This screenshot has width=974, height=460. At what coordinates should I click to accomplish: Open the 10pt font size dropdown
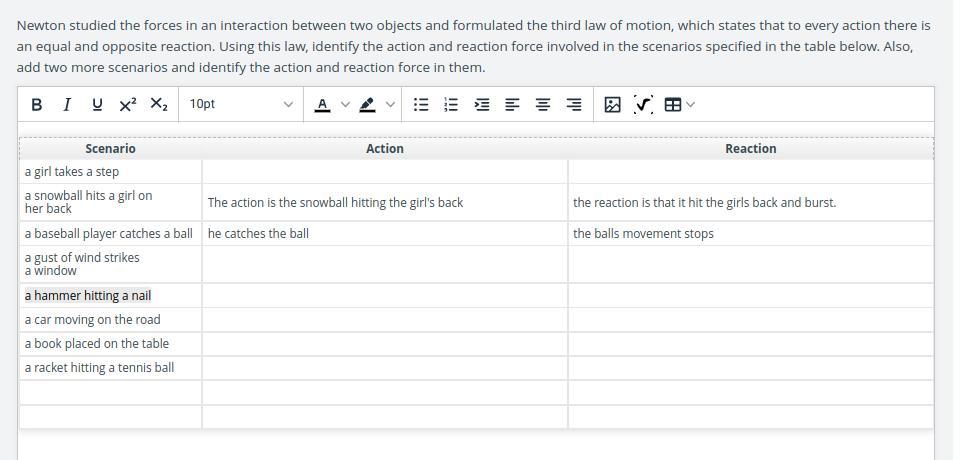coord(241,104)
